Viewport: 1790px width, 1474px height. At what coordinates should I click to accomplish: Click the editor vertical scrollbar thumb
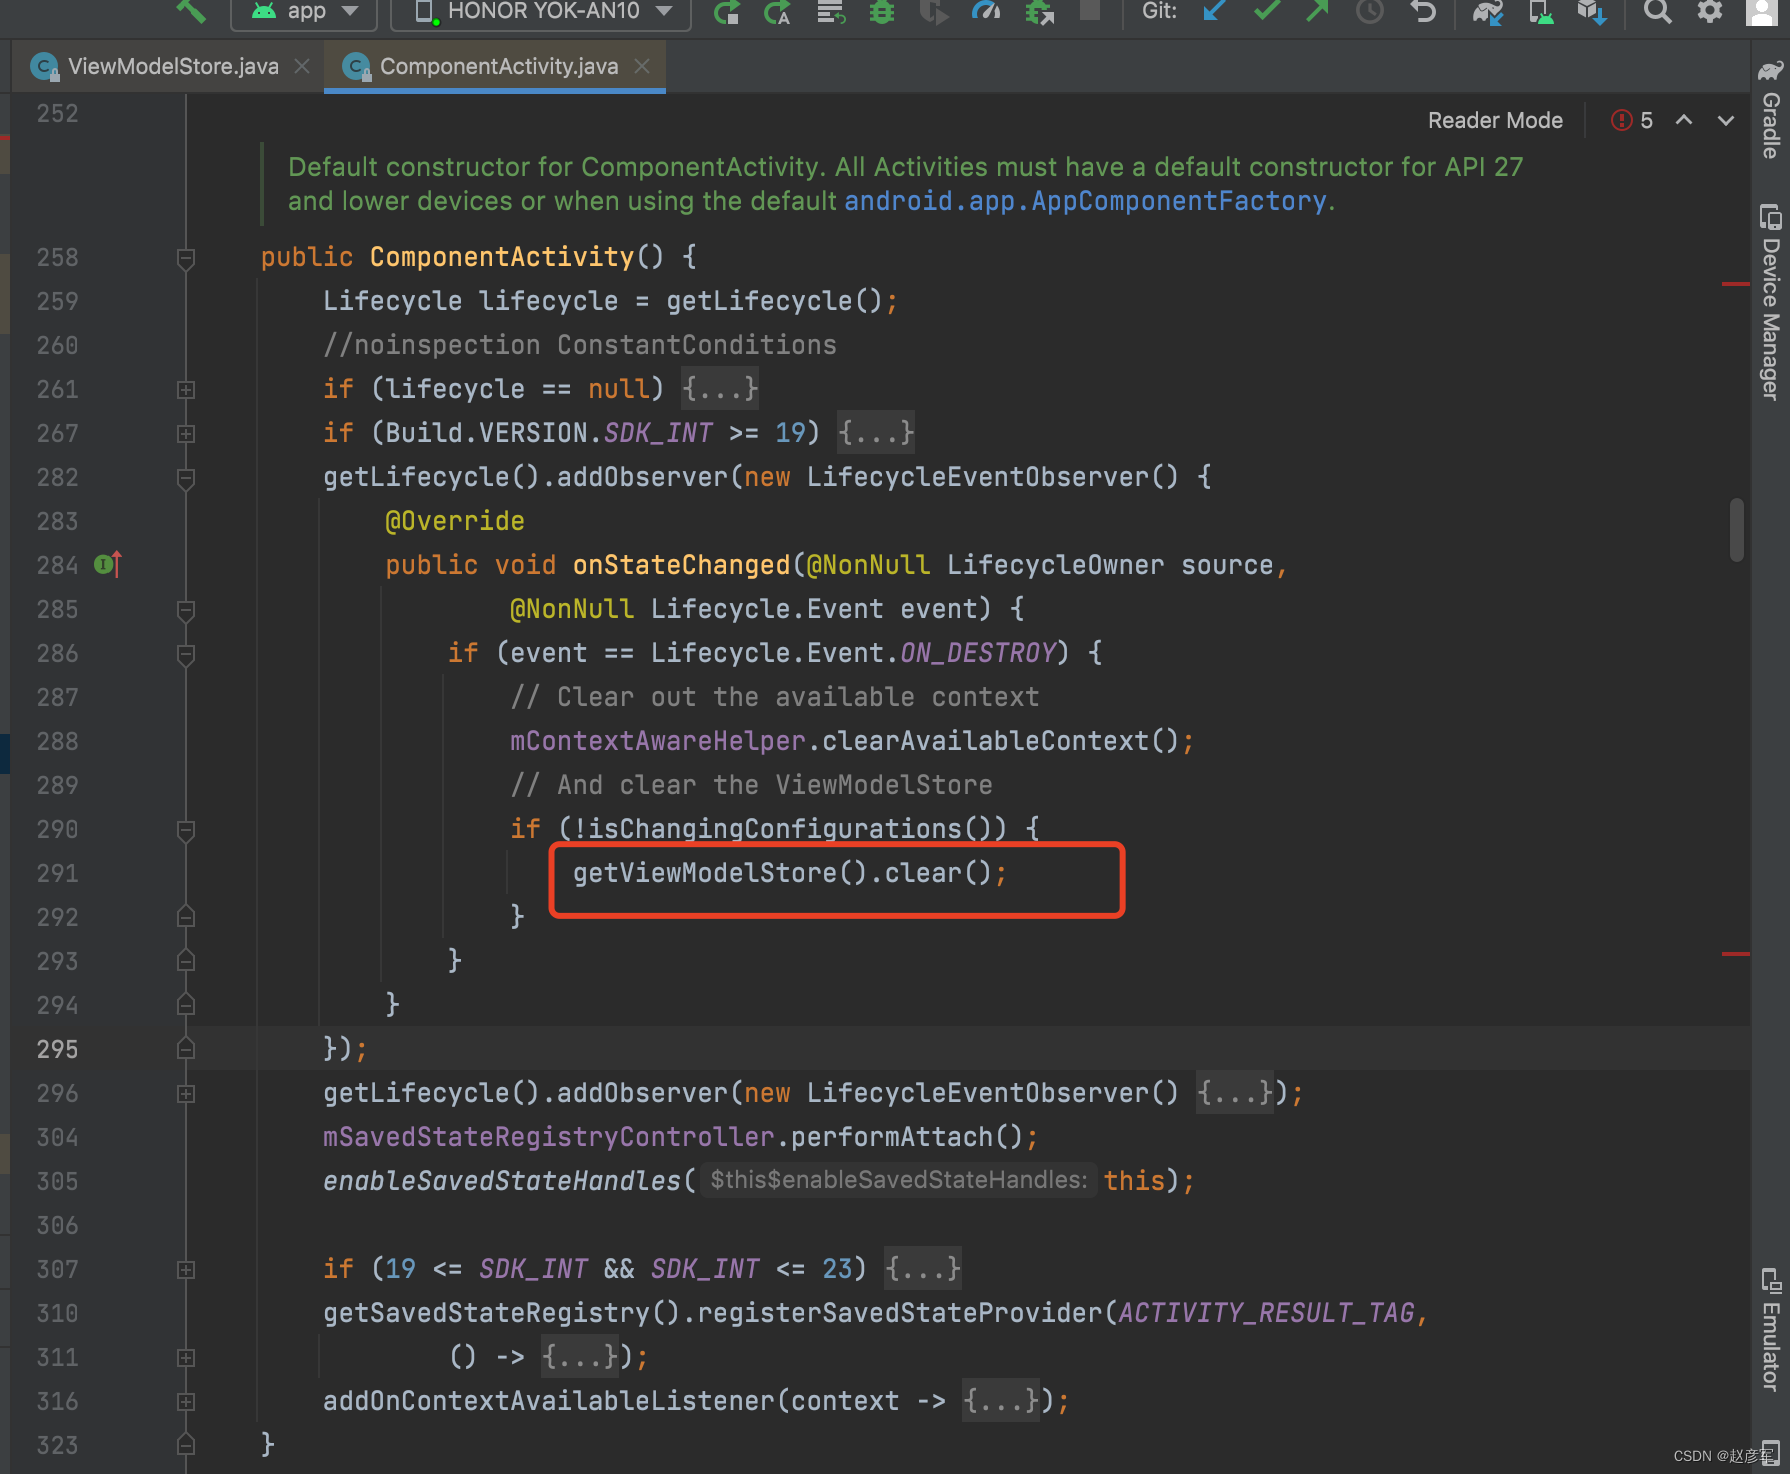click(x=1737, y=530)
